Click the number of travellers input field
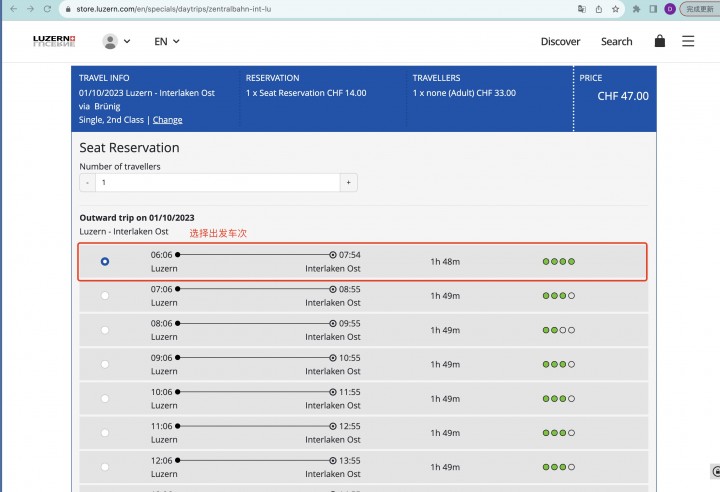720x492 pixels. [218, 182]
